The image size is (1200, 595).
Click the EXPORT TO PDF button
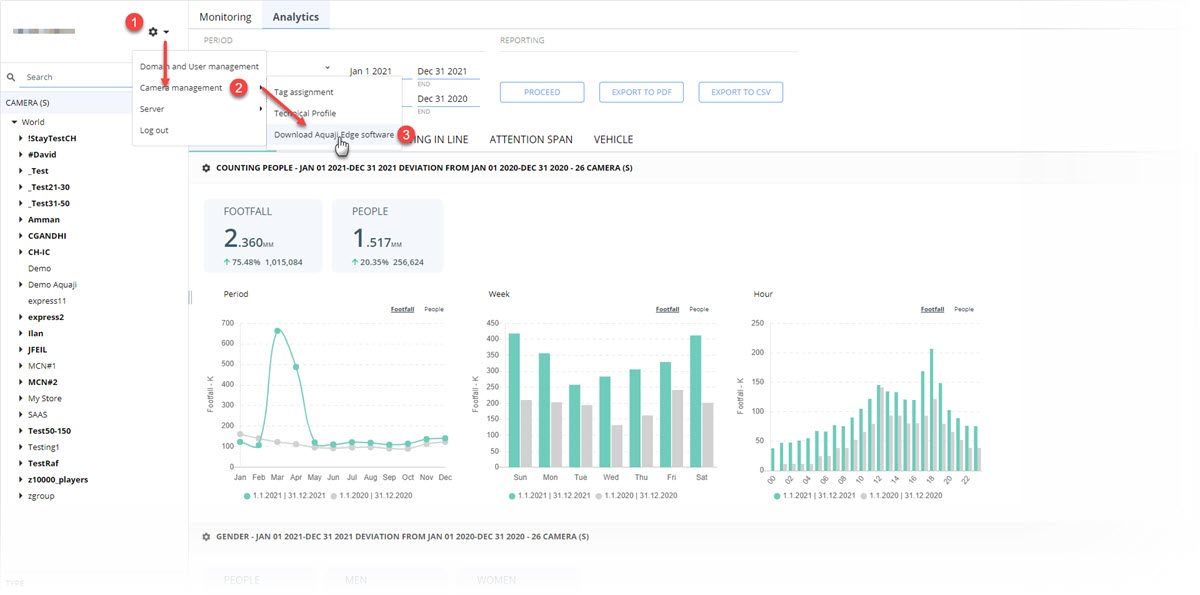click(641, 92)
